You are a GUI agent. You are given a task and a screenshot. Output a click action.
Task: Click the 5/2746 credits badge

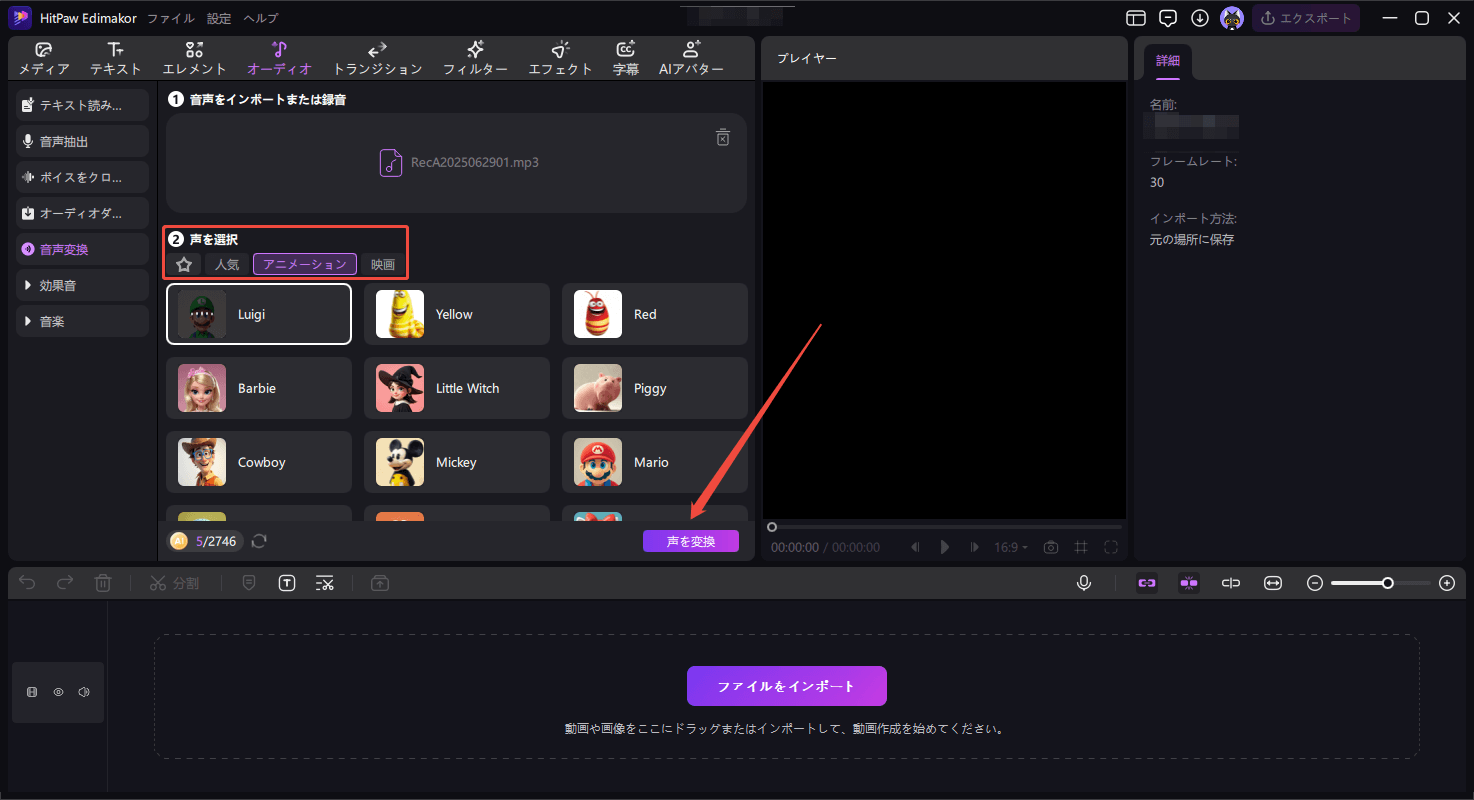tap(205, 541)
